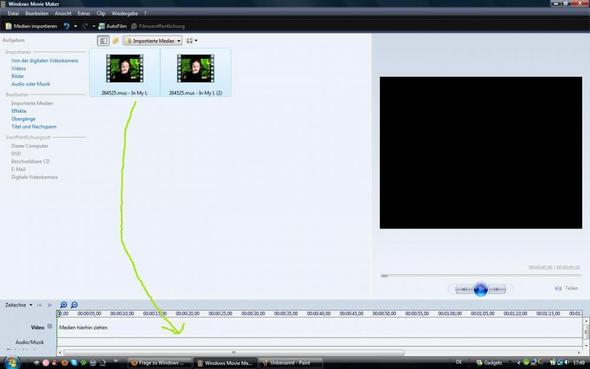Image resolution: width=590 pixels, height=369 pixels.
Task: Click the Teilen split button
Action: click(x=567, y=289)
